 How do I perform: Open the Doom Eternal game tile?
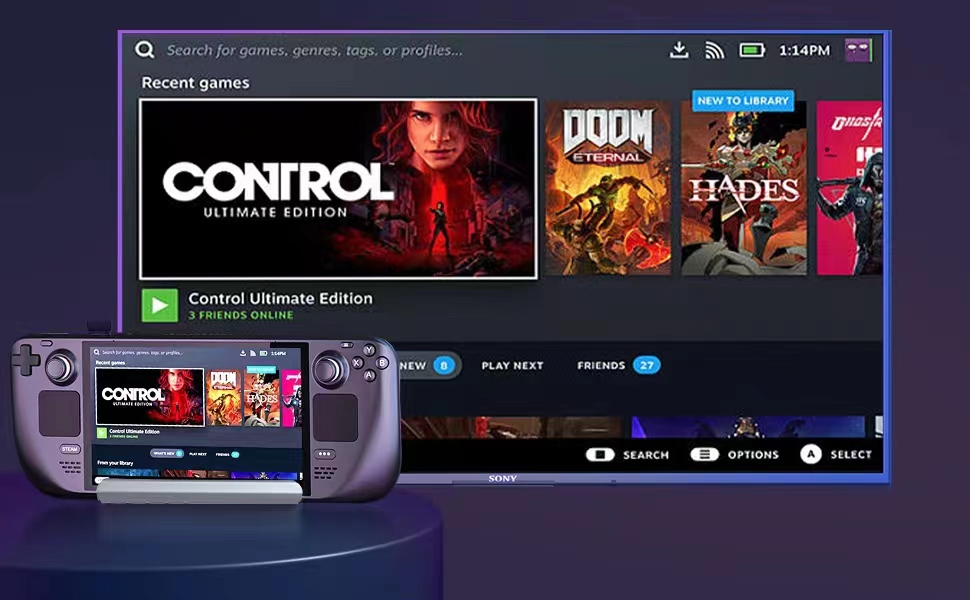tap(610, 185)
